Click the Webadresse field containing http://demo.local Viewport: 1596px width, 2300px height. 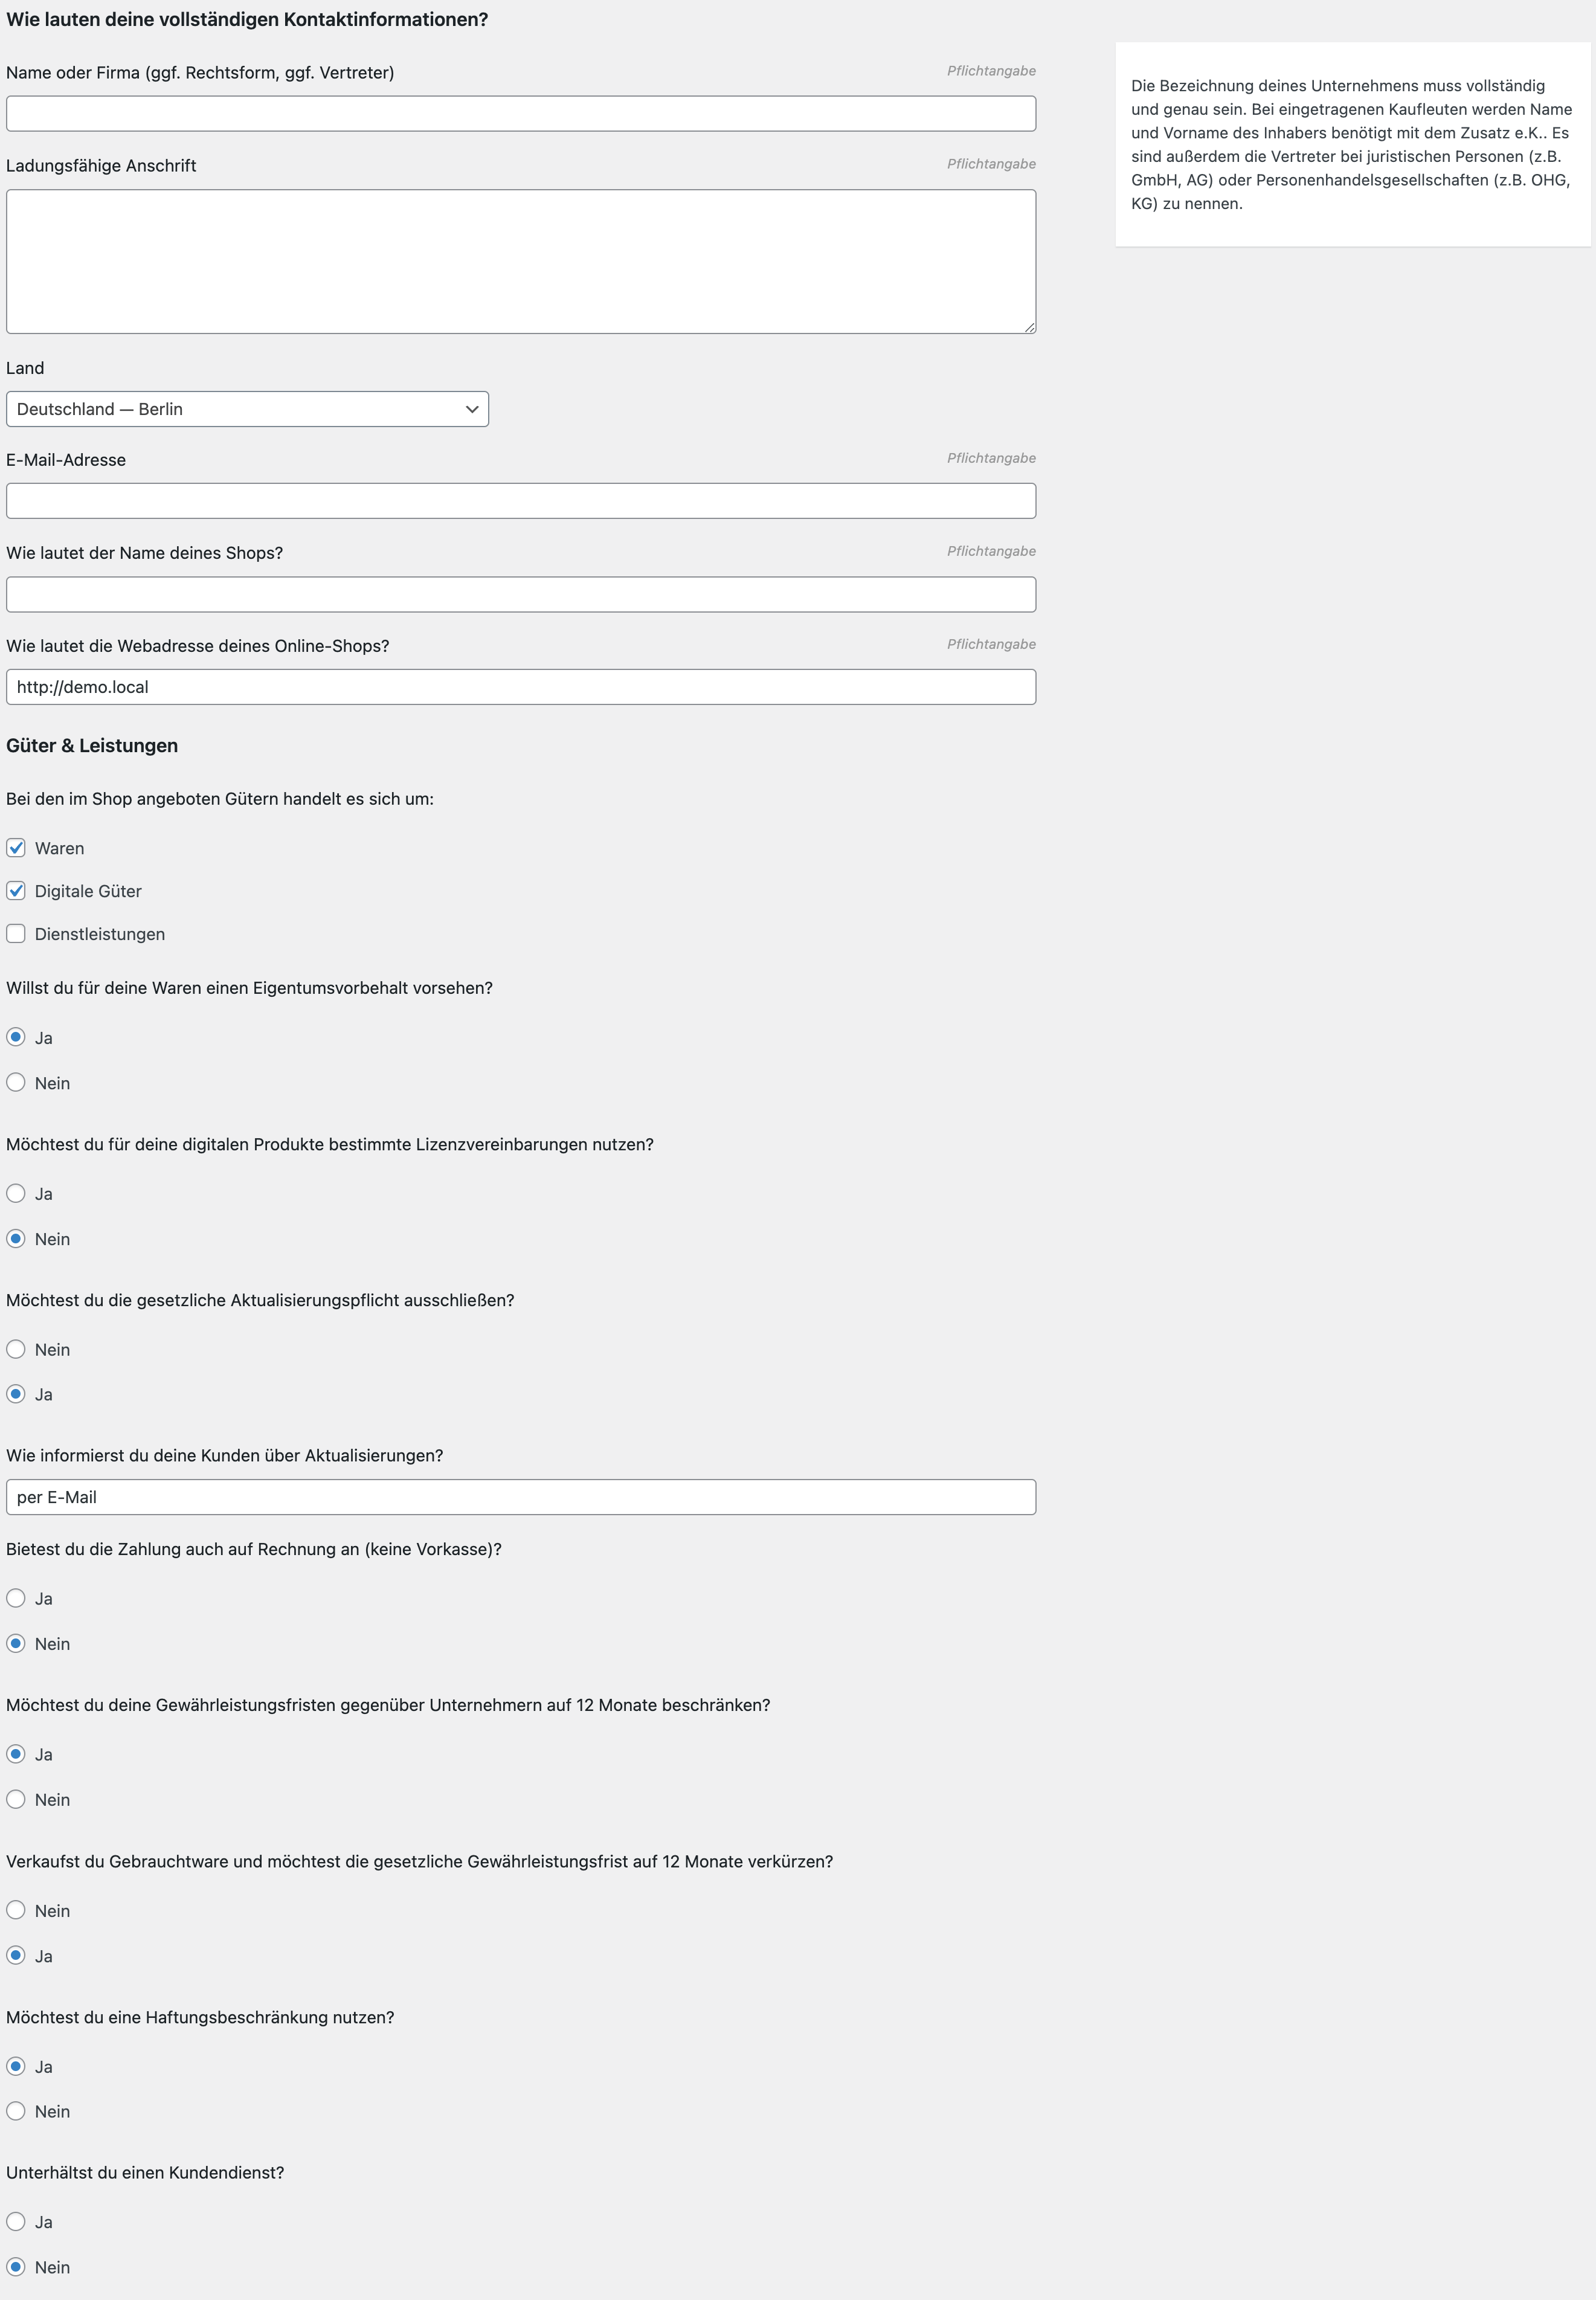(x=520, y=687)
